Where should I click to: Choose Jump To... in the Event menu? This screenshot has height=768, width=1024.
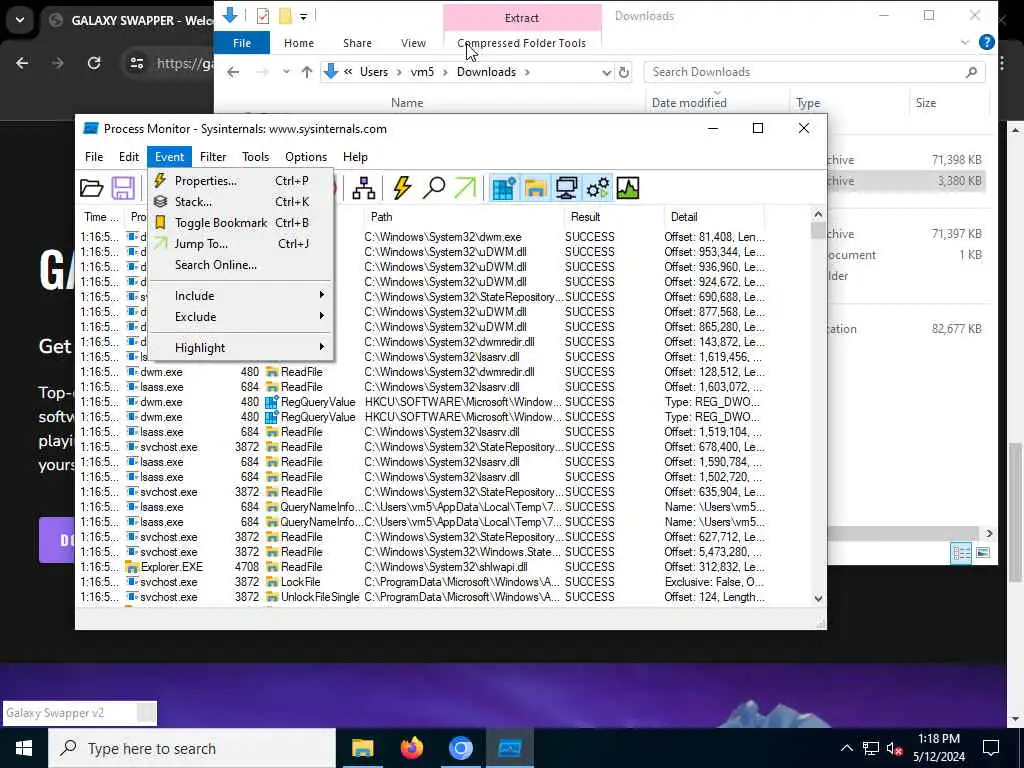pyautogui.click(x=240, y=244)
